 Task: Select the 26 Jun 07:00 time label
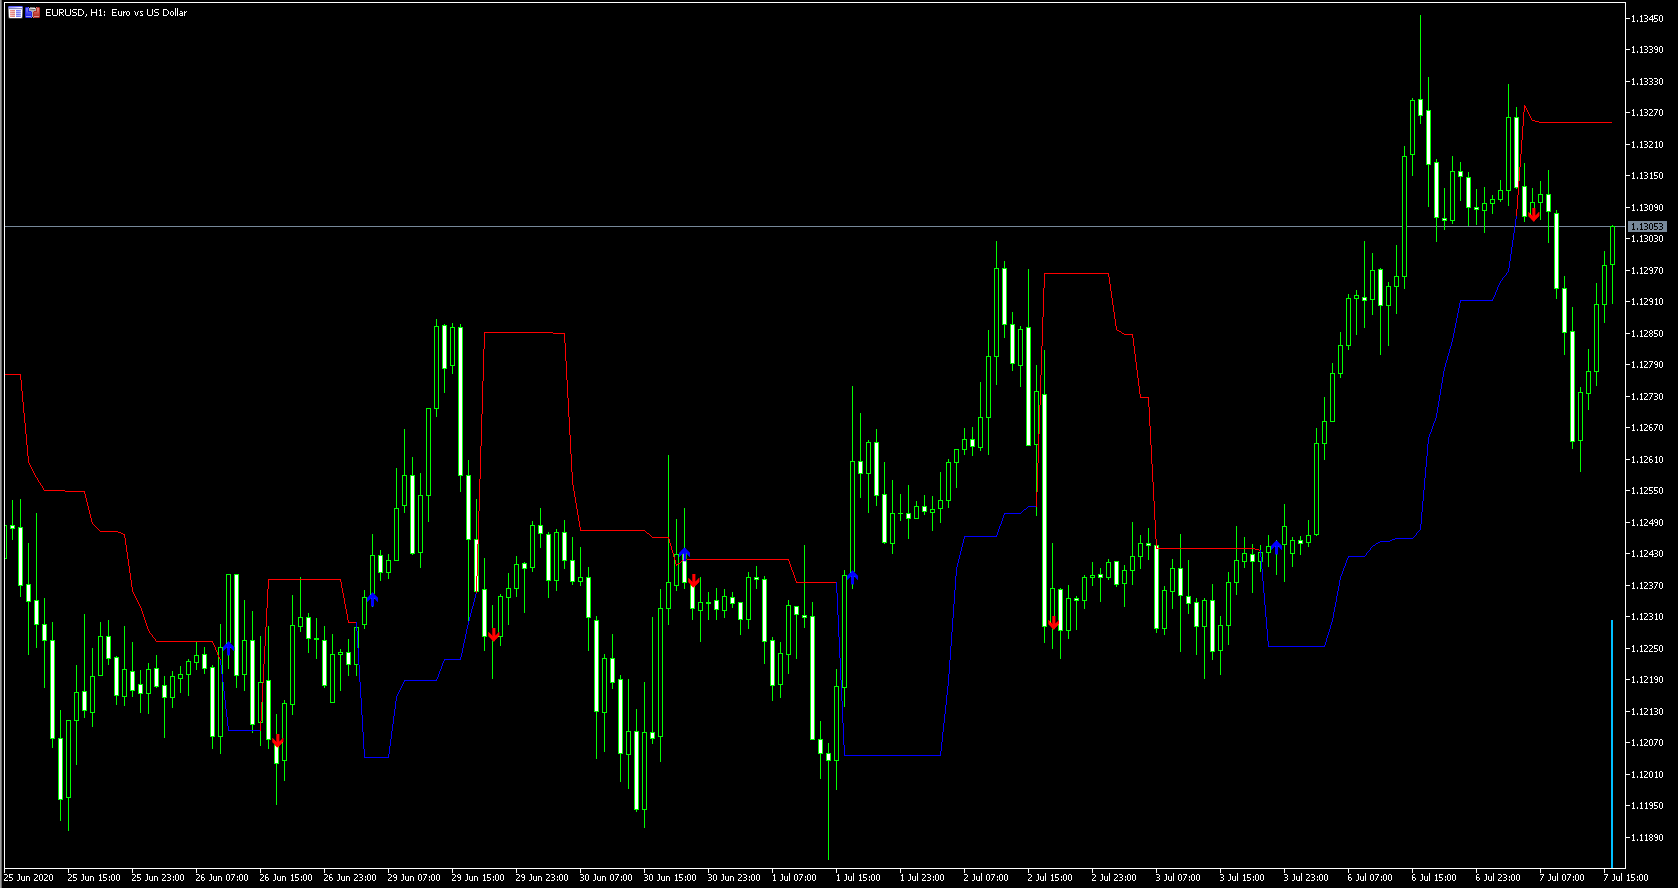click(222, 878)
